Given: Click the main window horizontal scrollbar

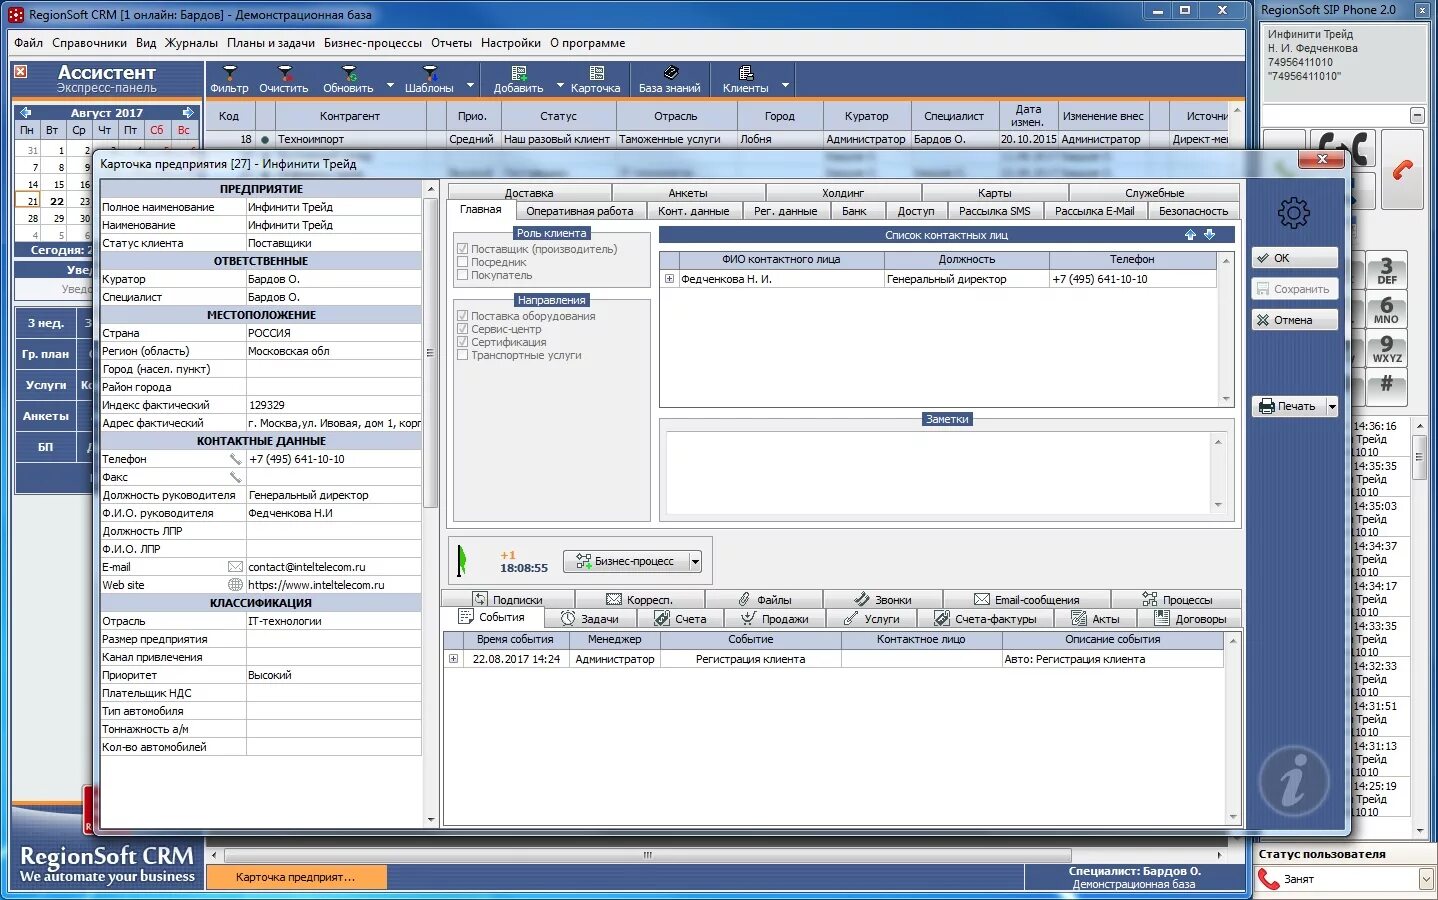Looking at the screenshot, I should [648, 856].
